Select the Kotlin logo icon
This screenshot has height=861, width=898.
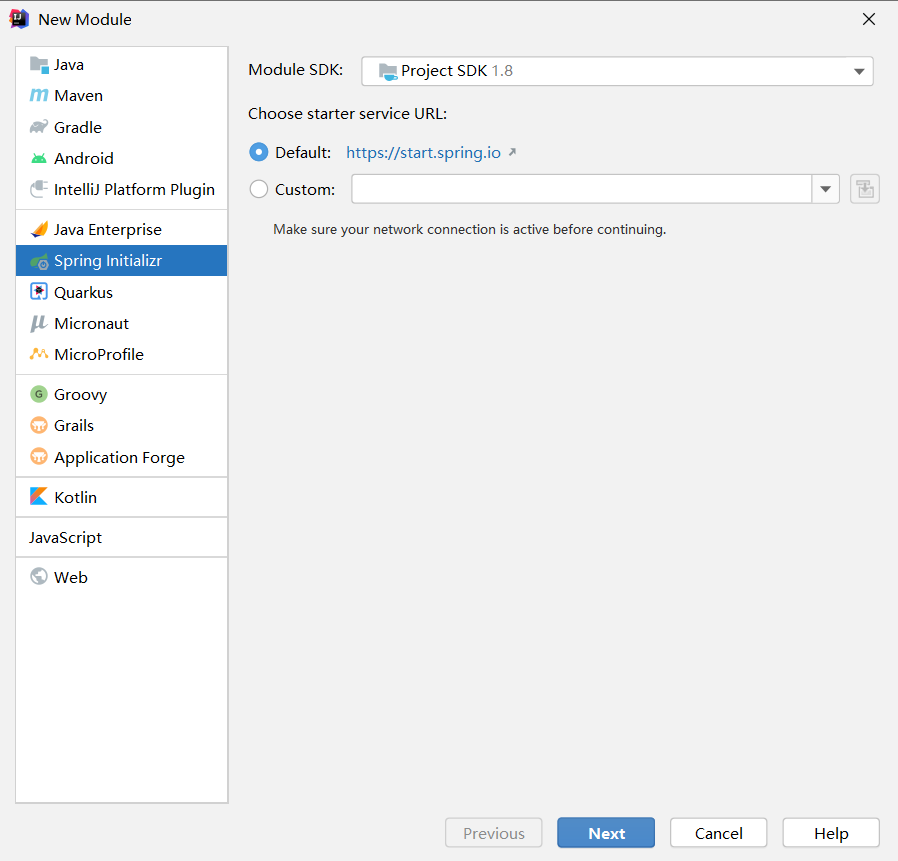39,497
